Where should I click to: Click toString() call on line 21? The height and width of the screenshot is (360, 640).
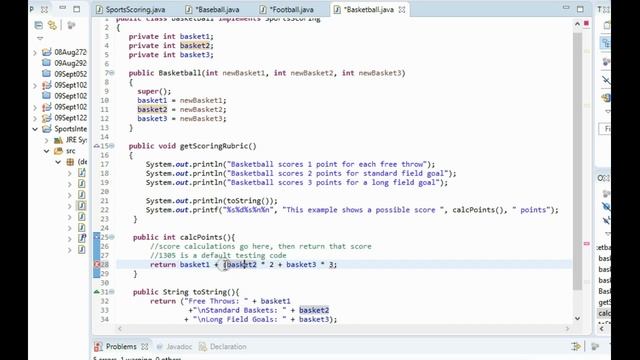pos(250,201)
